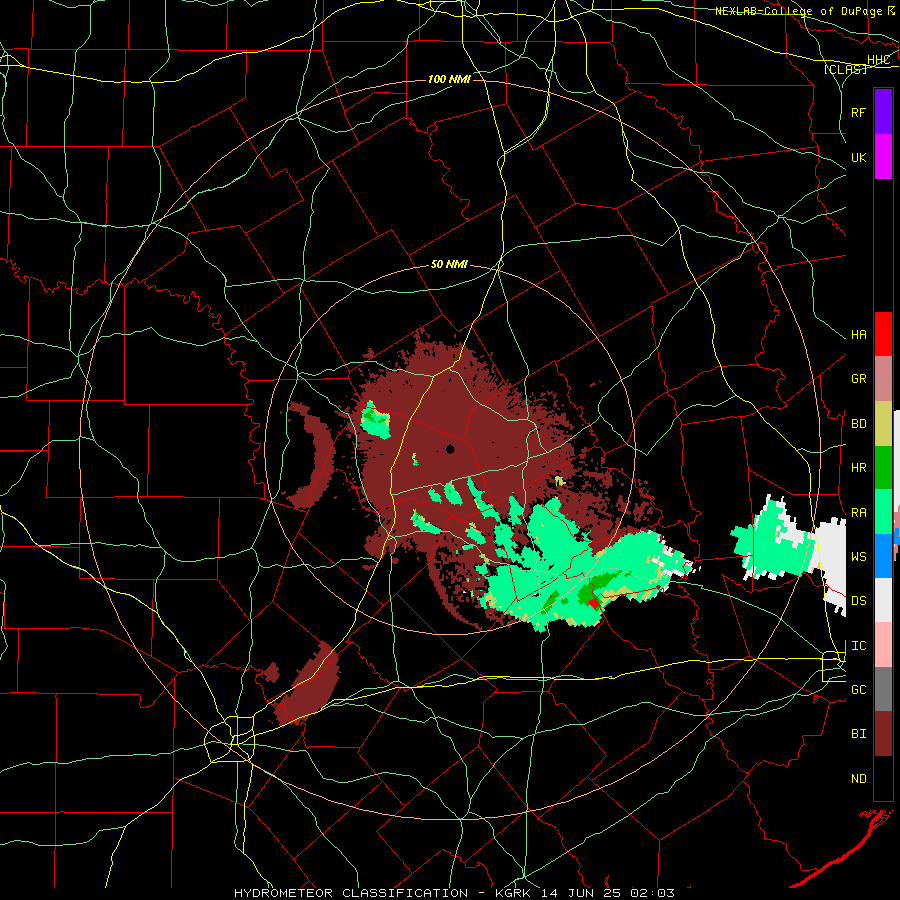Click the BI legend label
This screenshot has width=900, height=900.
click(x=859, y=734)
